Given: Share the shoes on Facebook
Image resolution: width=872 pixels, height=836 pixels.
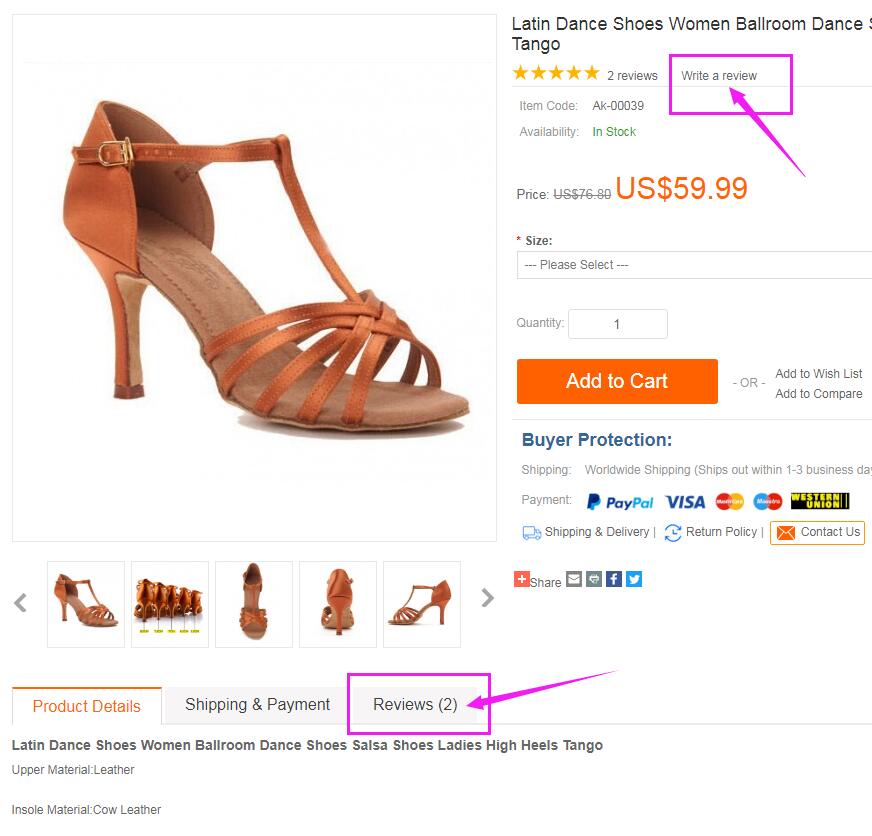Looking at the screenshot, I should 613,579.
